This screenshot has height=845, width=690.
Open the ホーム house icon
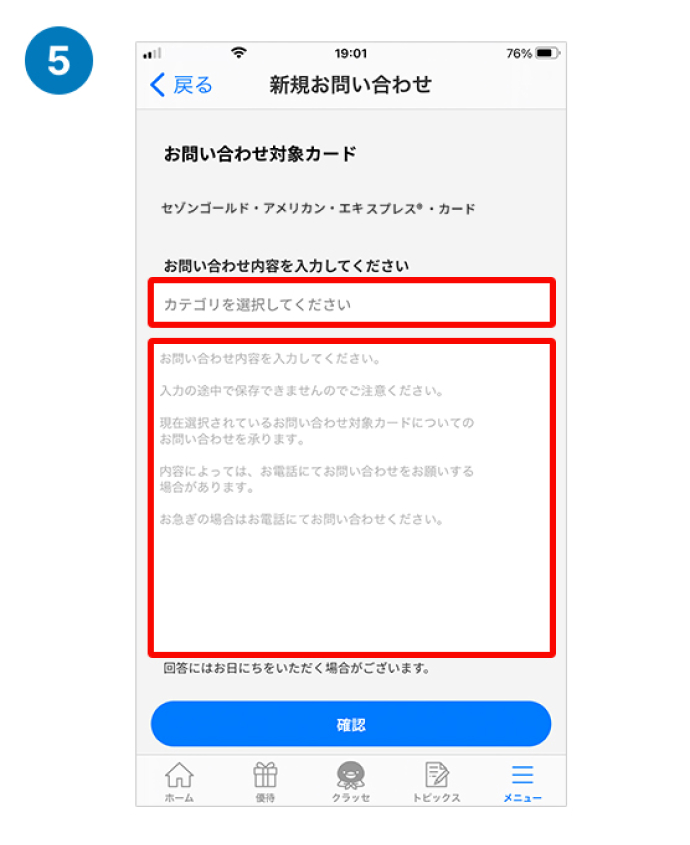coord(179,775)
